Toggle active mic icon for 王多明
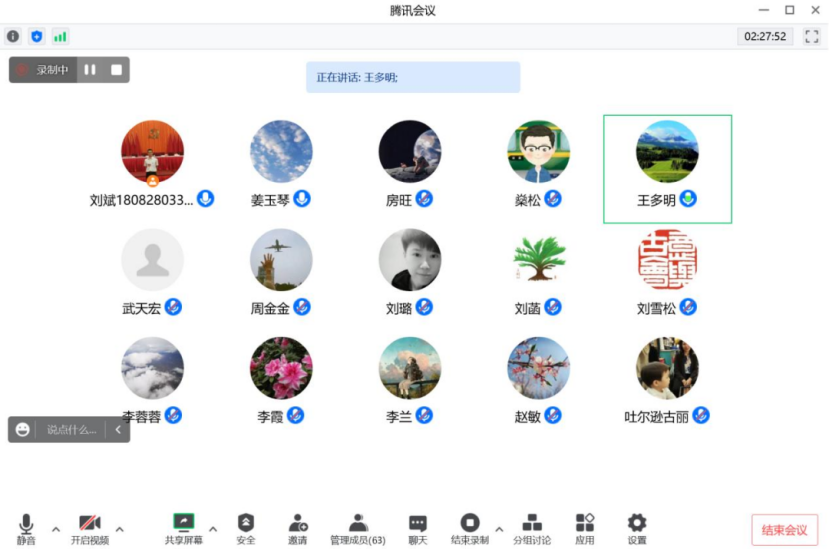Image resolution: width=830 pixels, height=550 pixels. [x=688, y=199]
